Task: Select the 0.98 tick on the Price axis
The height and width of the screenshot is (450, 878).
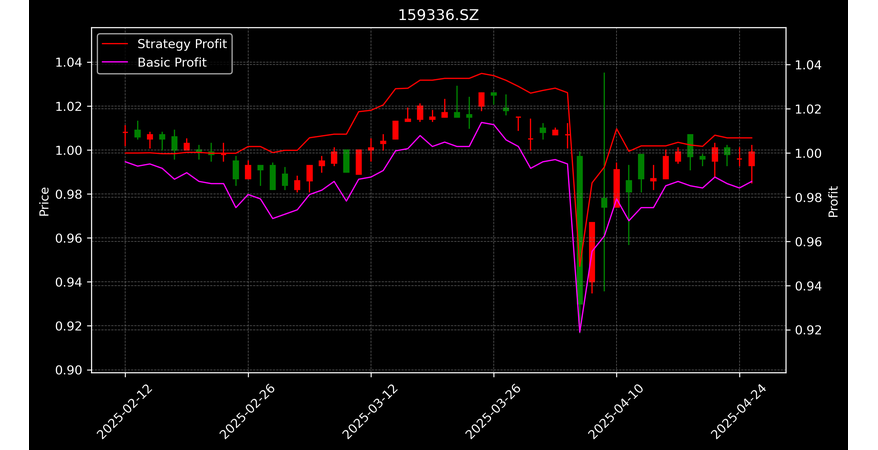Action: click(x=68, y=194)
